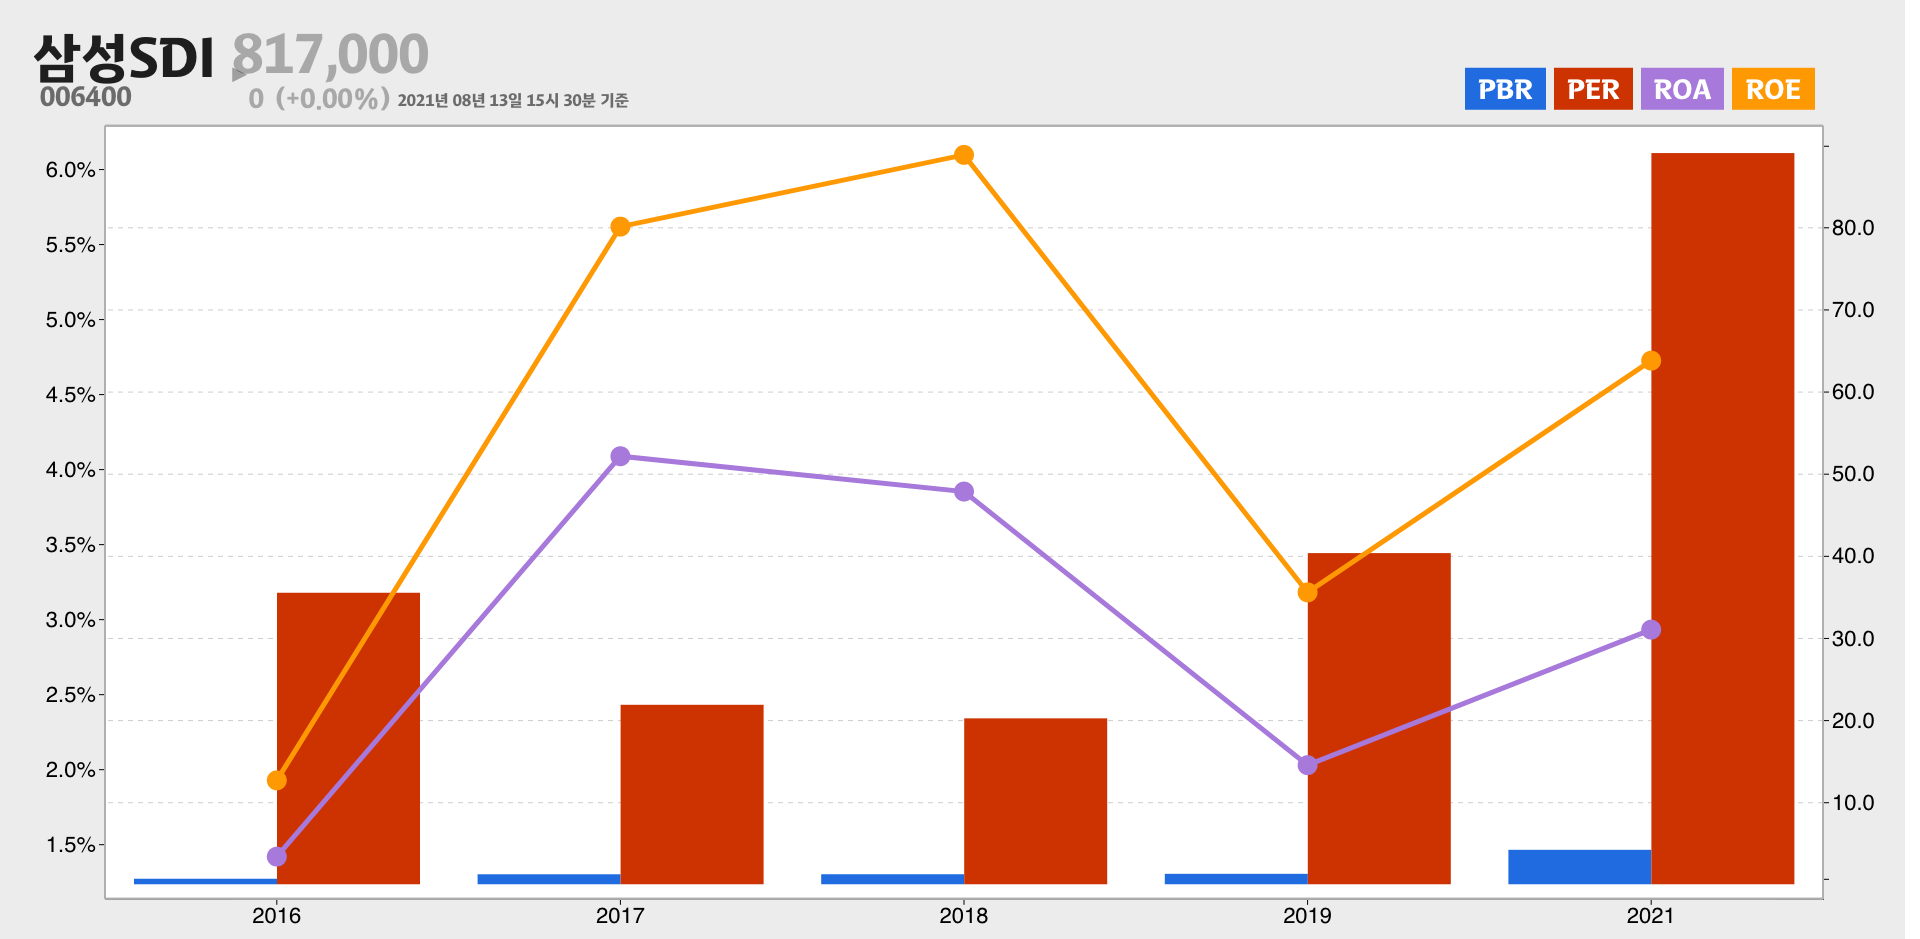Click the timestamp 2021년 08월 13일 15시 30분 기준

tap(513, 100)
